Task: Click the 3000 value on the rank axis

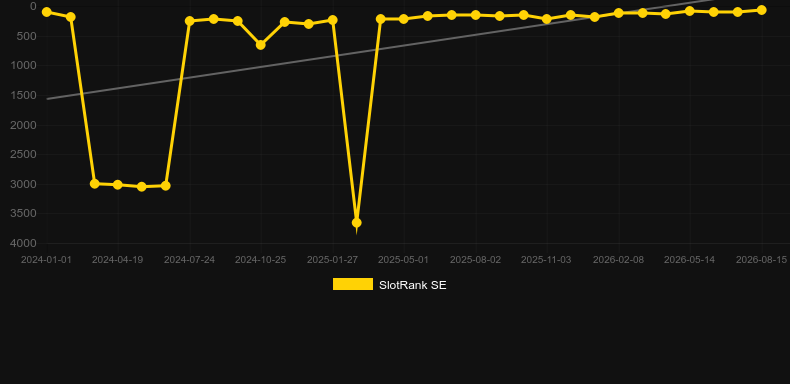Action: (x=24, y=184)
